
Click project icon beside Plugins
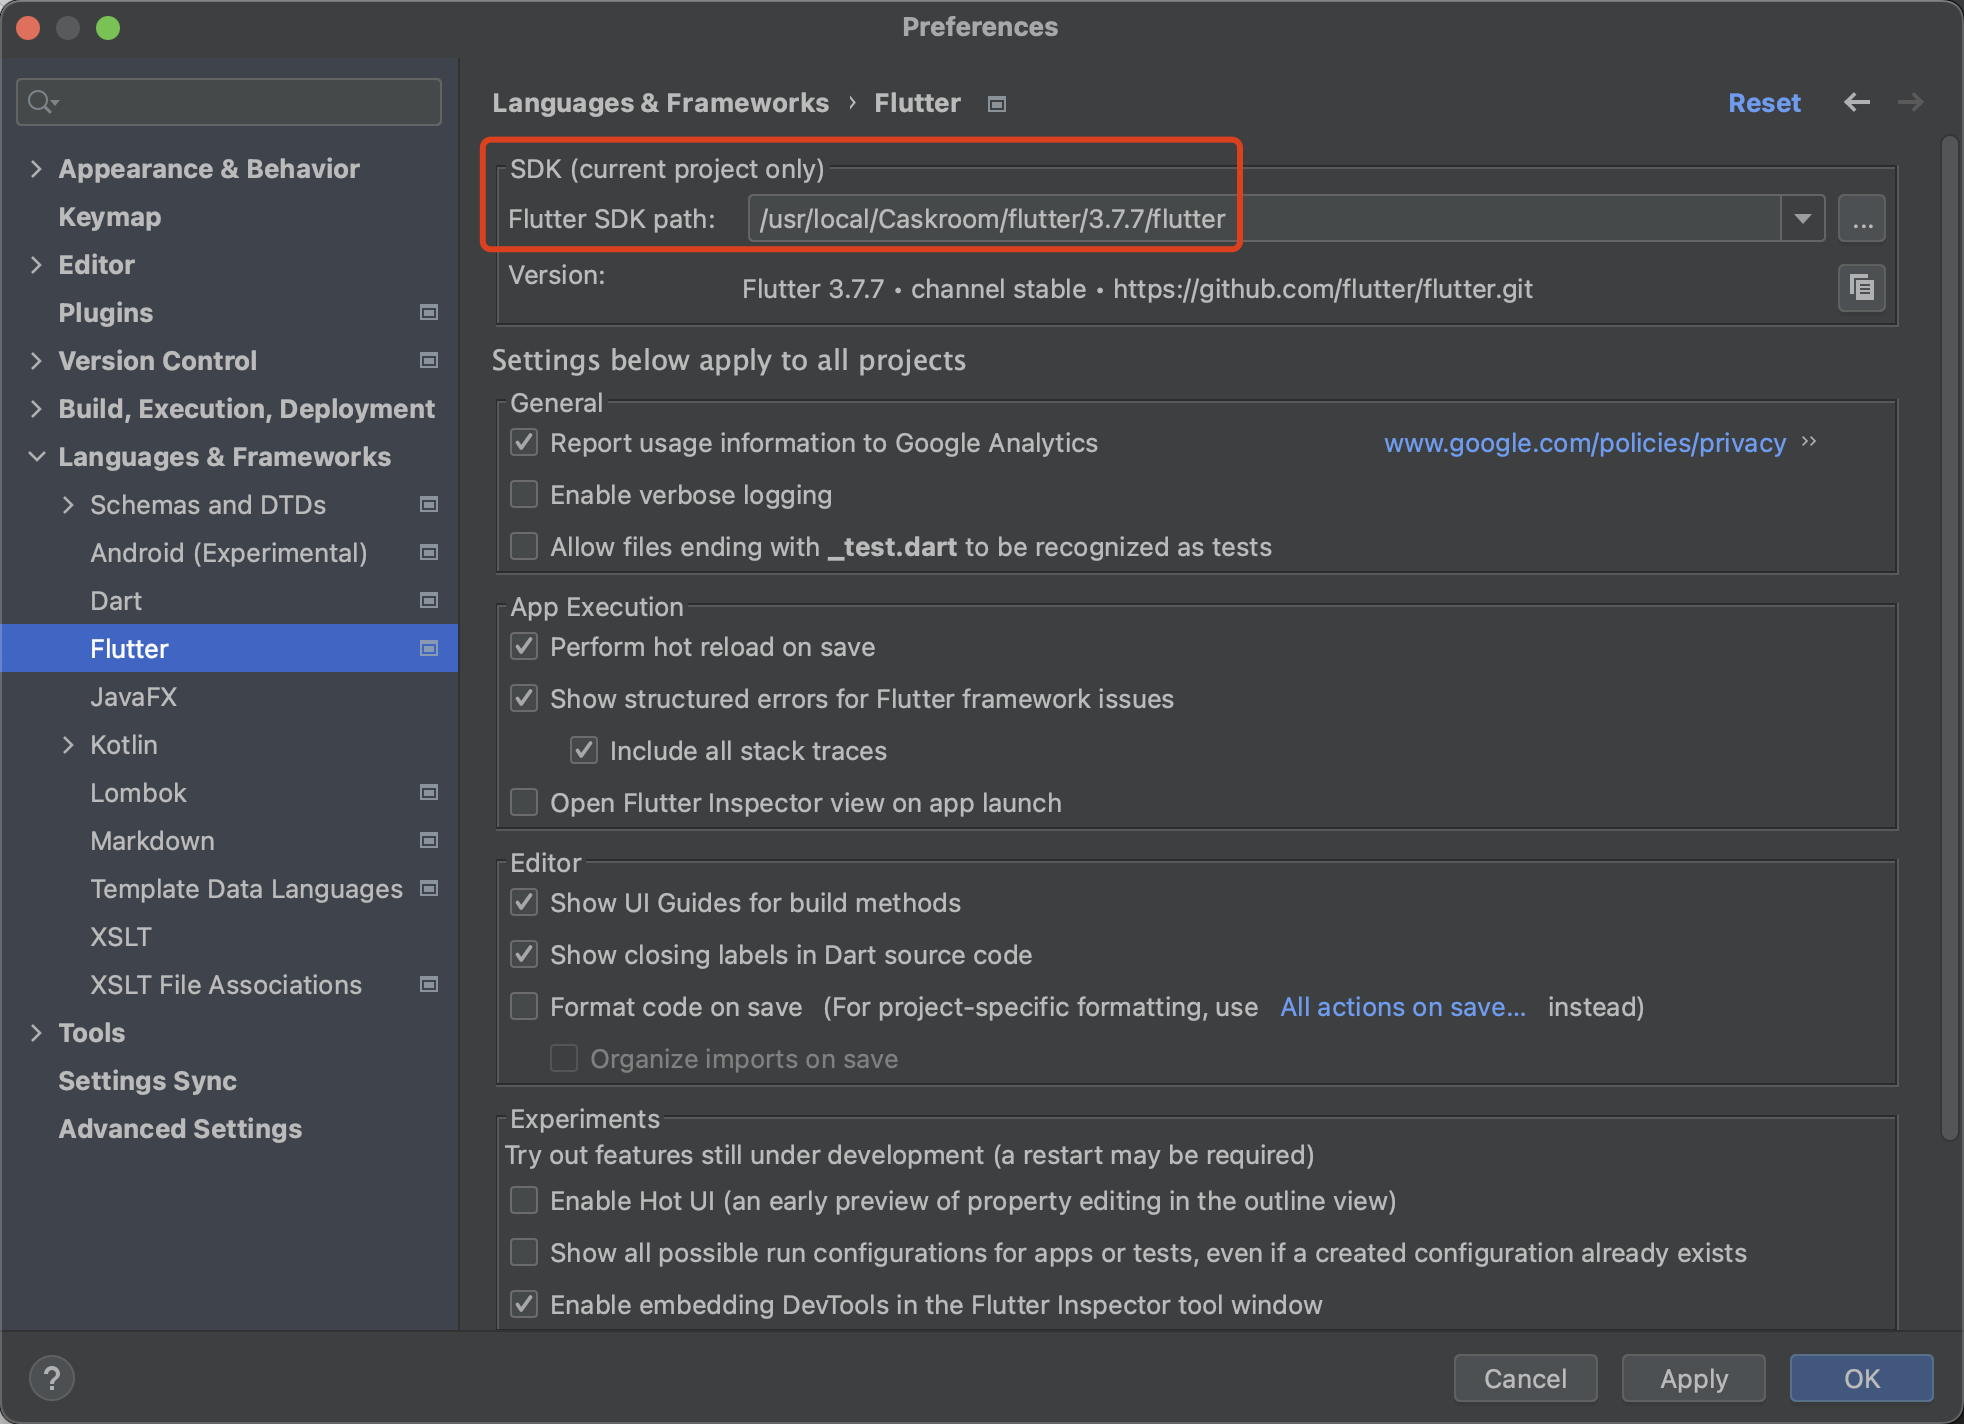(429, 313)
